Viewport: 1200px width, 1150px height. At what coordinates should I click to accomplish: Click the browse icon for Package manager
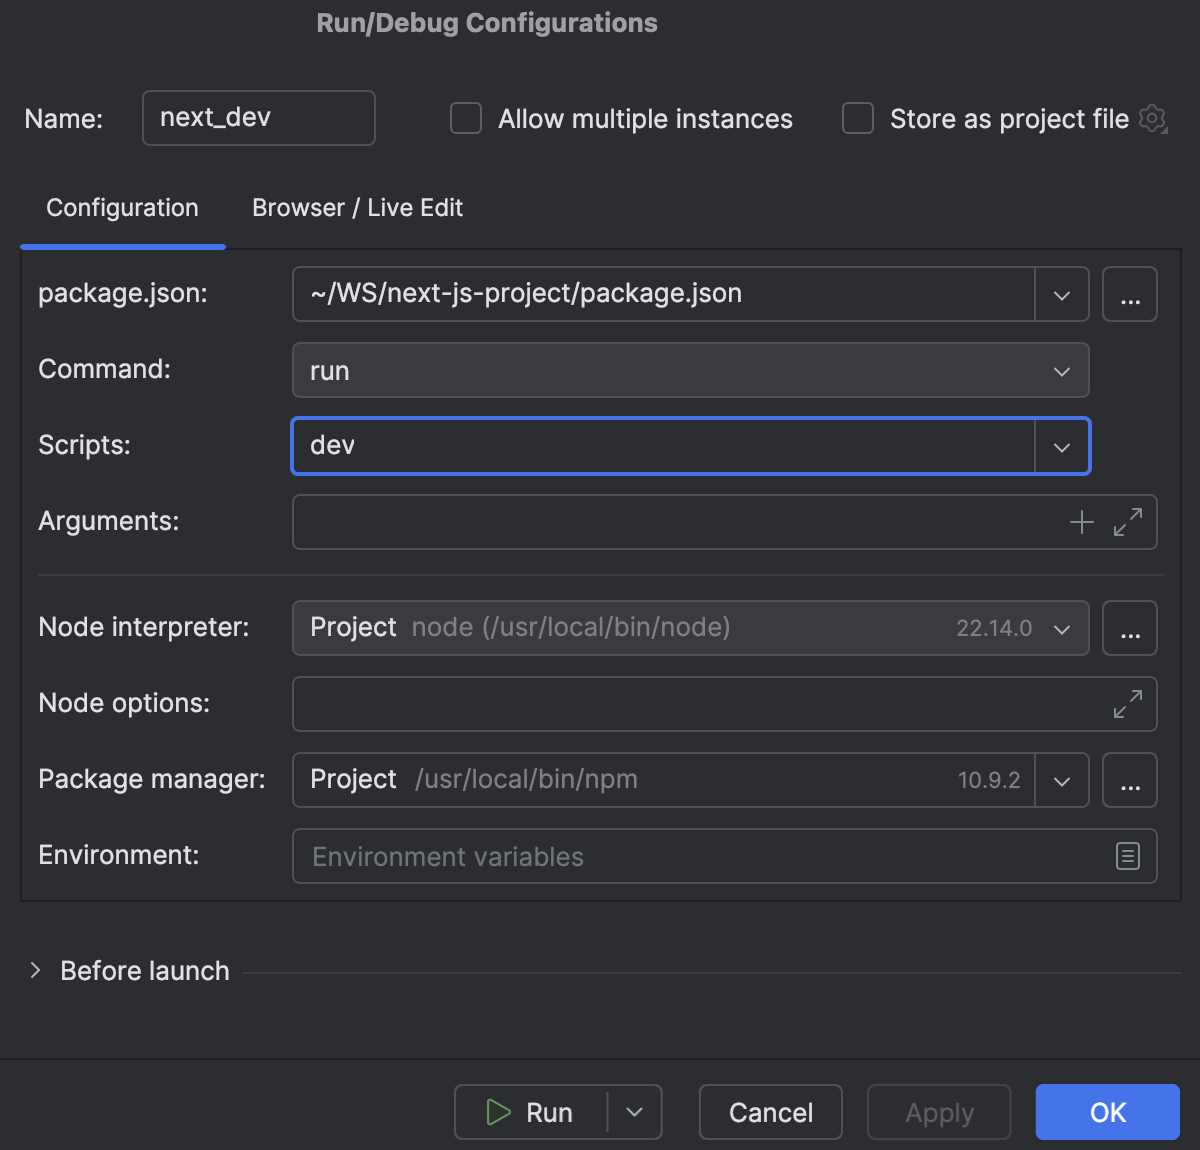1130,780
